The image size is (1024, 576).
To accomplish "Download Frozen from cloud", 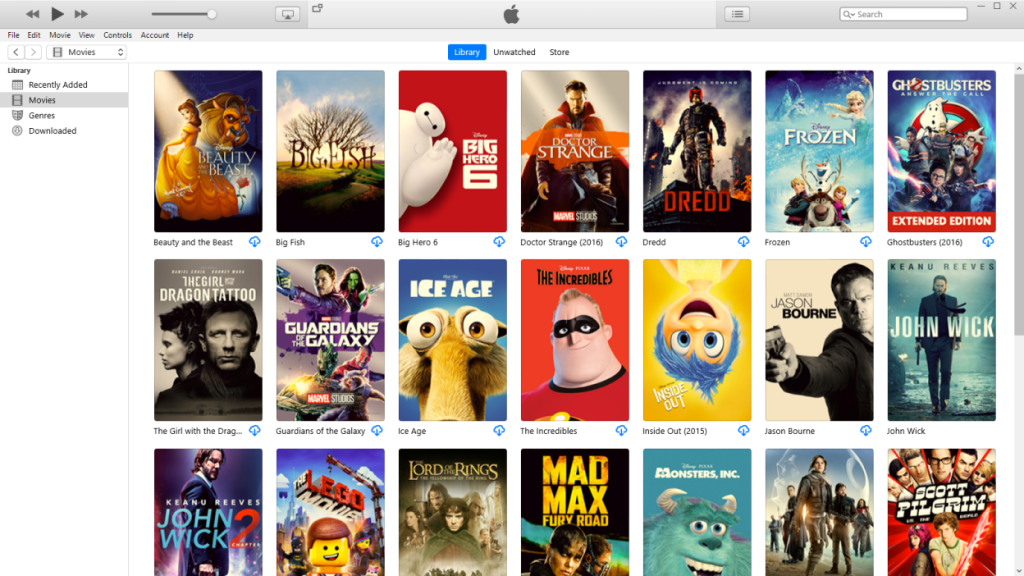I will [865, 242].
